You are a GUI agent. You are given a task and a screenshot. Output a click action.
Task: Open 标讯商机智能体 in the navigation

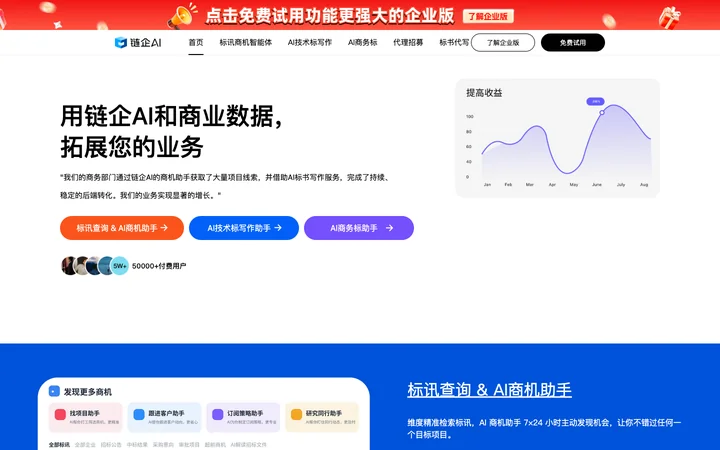point(246,43)
